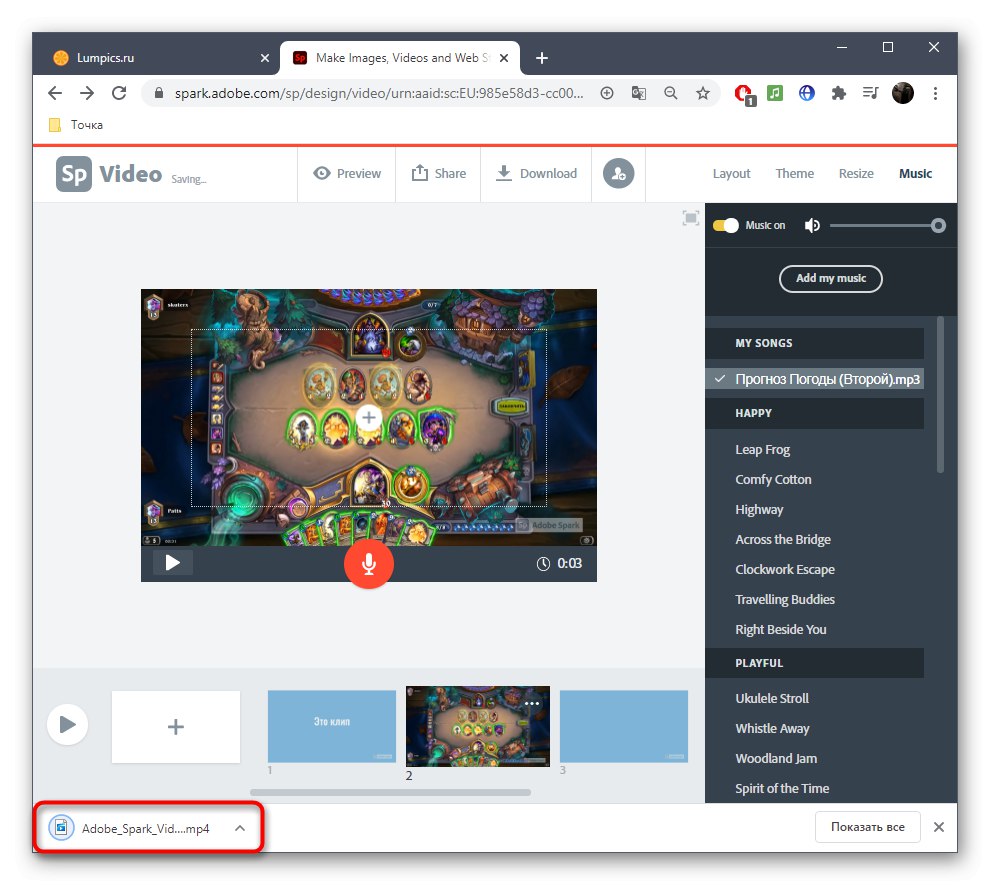
Task: Click the downloaded mp4 file icon
Action: tap(61, 828)
